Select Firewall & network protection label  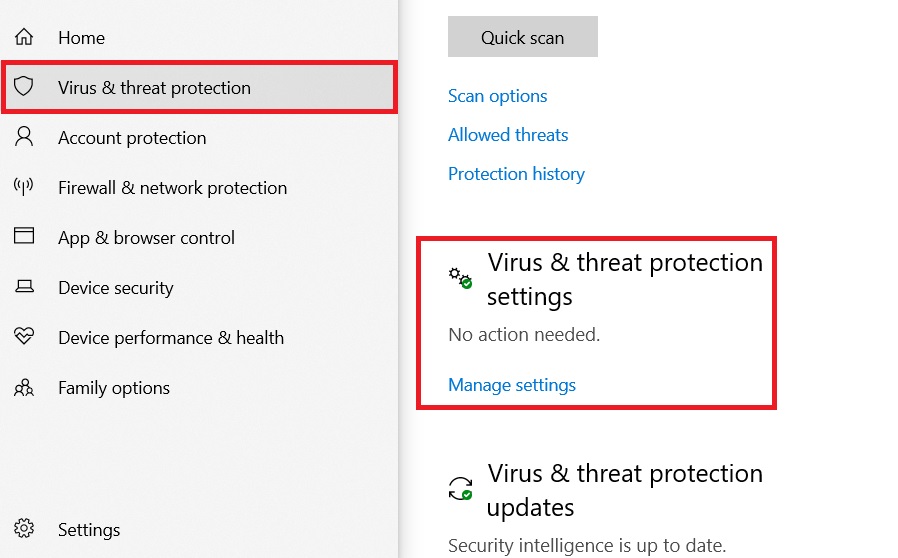tap(172, 188)
